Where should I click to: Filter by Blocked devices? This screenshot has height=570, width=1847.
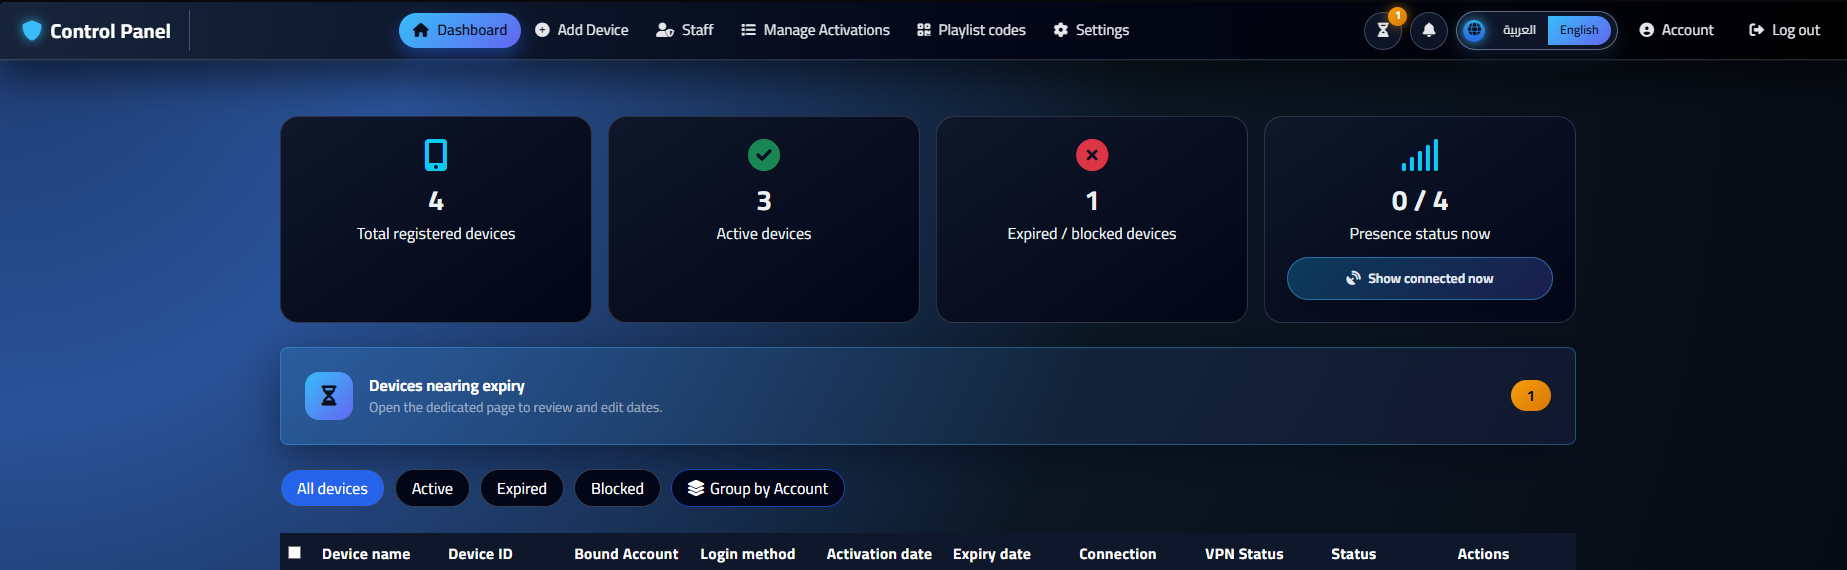point(617,488)
